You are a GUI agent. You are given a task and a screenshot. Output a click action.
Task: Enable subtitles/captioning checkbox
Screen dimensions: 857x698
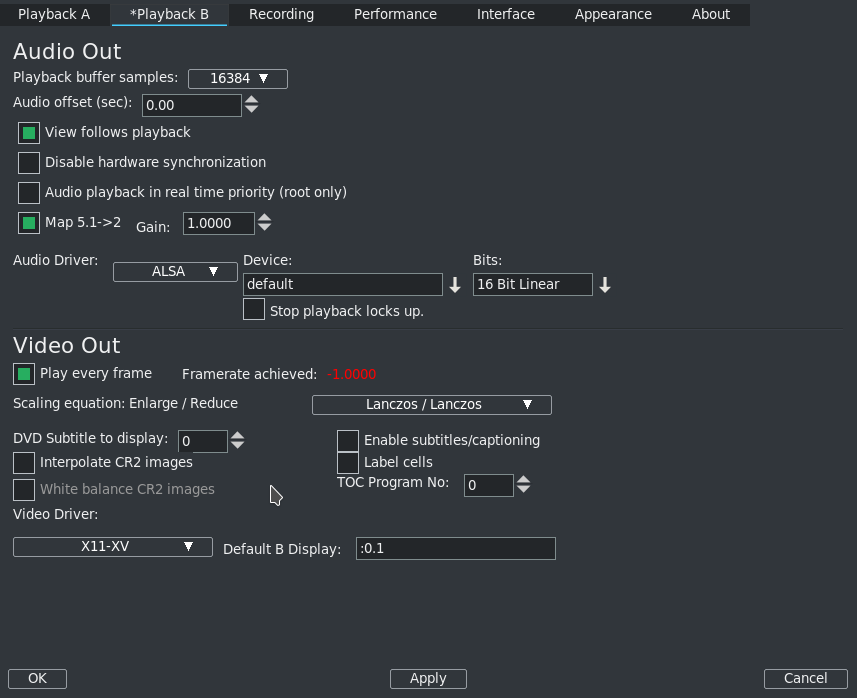pyautogui.click(x=348, y=441)
